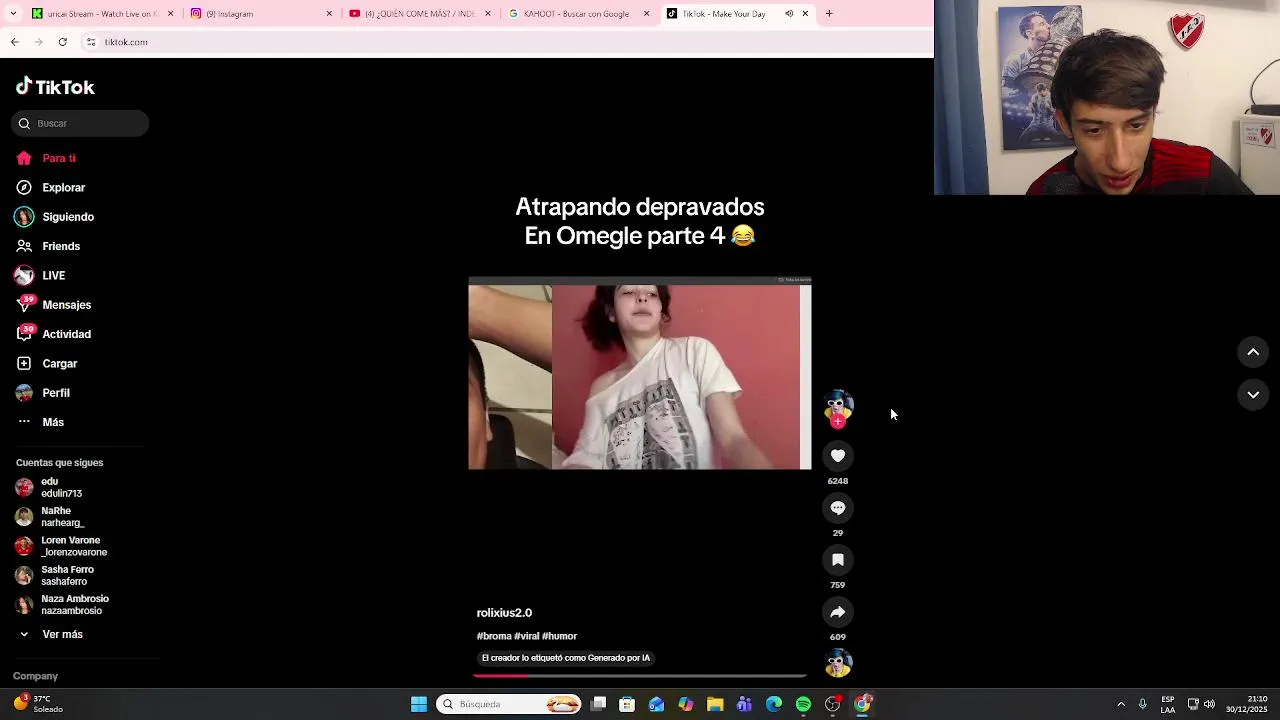Close the Instagram tab
1280x720 pixels.
(329, 14)
